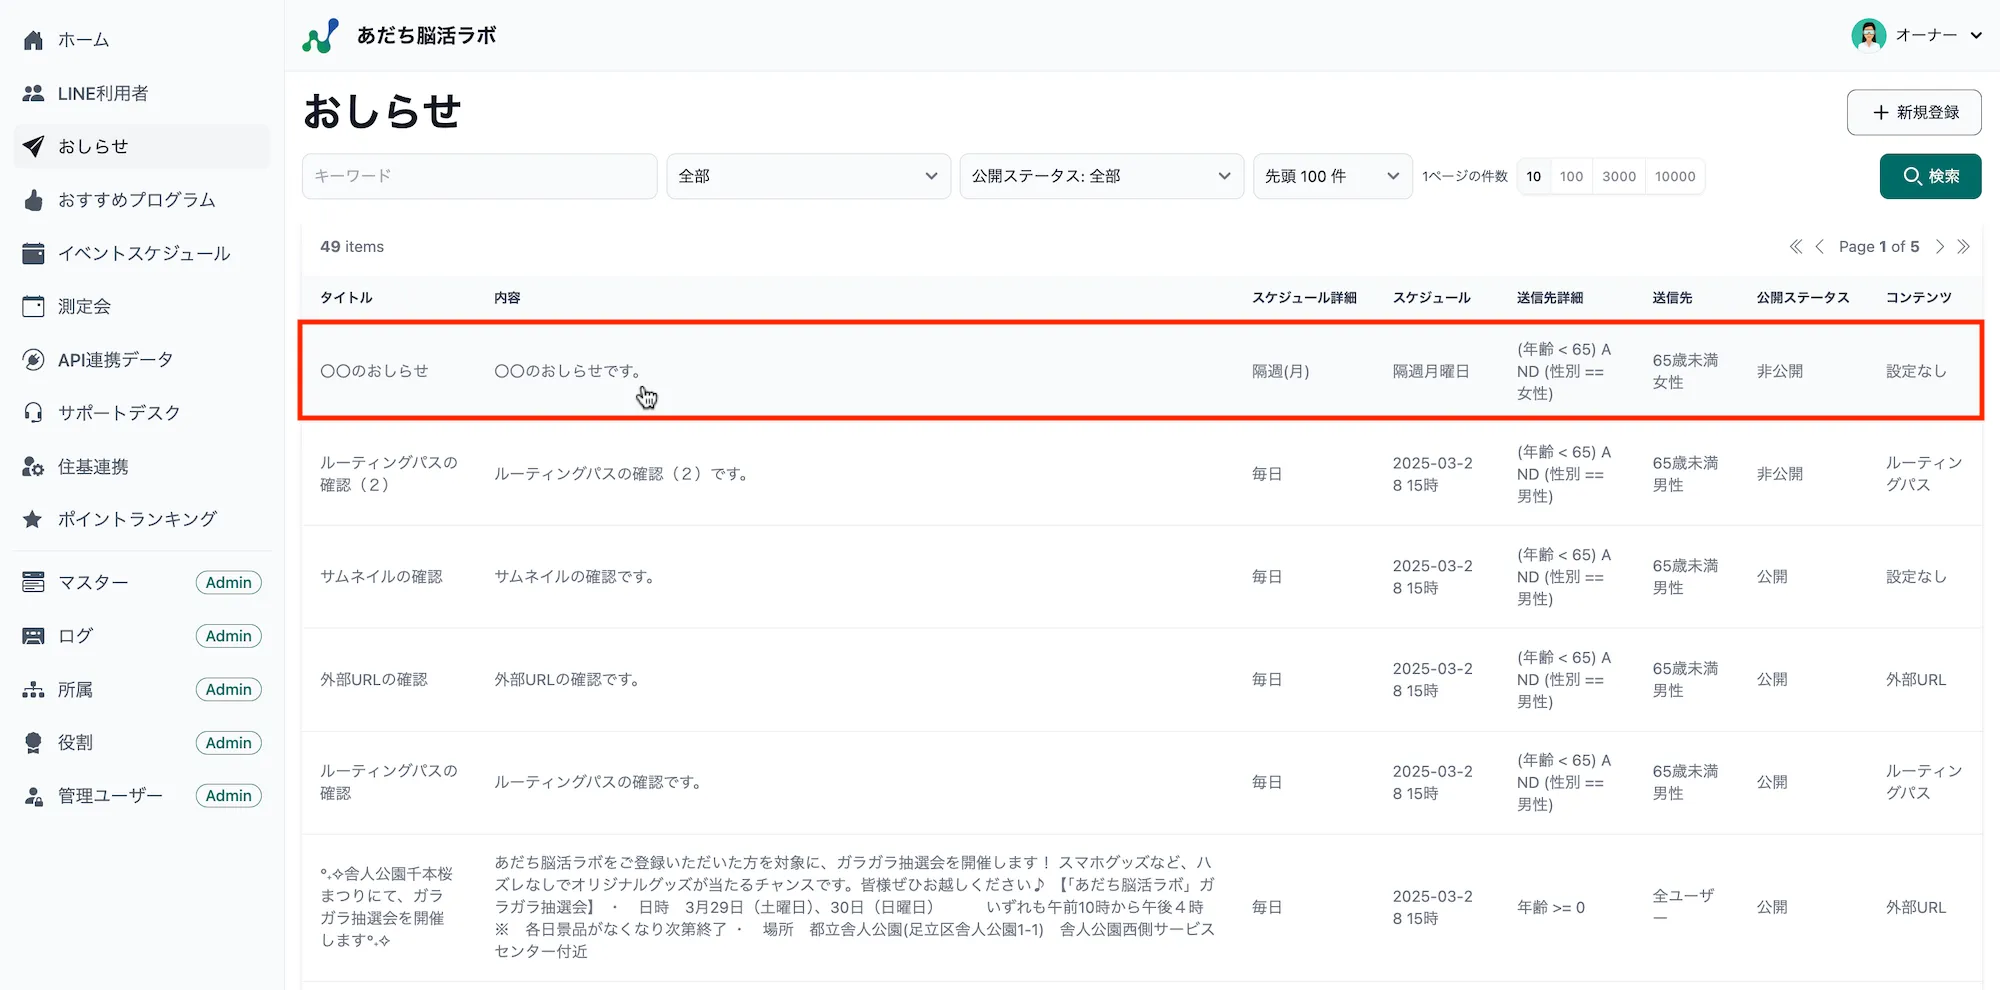Click API連携データ menu label
Image resolution: width=2000 pixels, height=990 pixels.
(115, 360)
